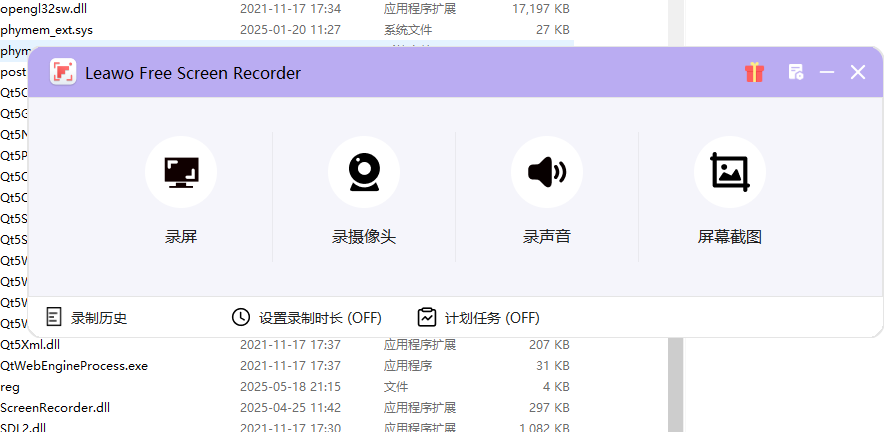Click date 2025-01-20 11:27 of phymem_ext.sys
This screenshot has width=888, height=432.
[291, 29]
